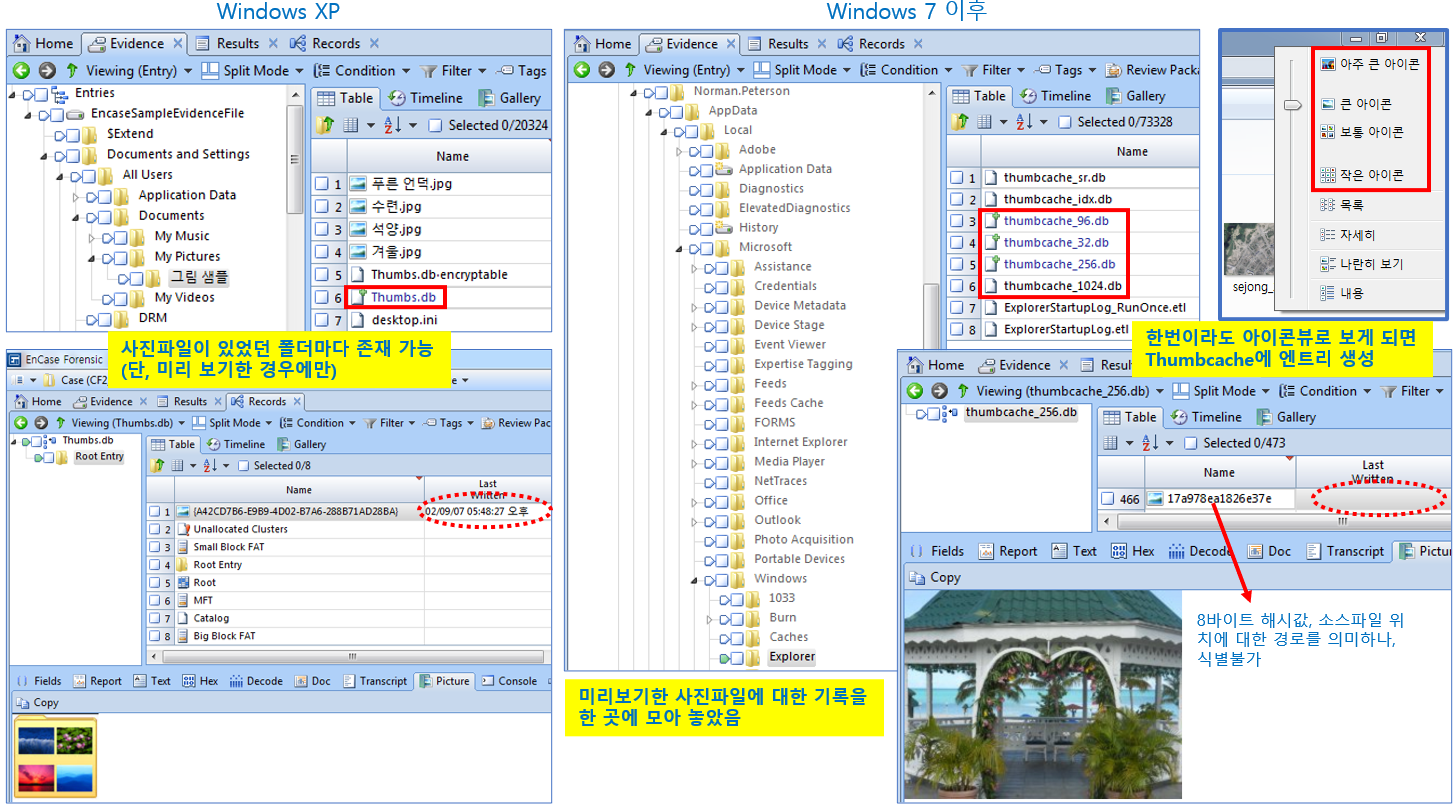Image resolution: width=1456 pixels, height=810 pixels.
Task: Check thumbcache_sr.db row checkbox
Action: coord(956,178)
